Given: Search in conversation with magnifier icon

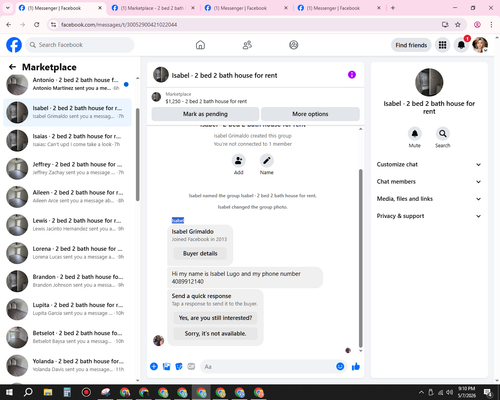Looking at the screenshot, I should pyautogui.click(x=443, y=134).
